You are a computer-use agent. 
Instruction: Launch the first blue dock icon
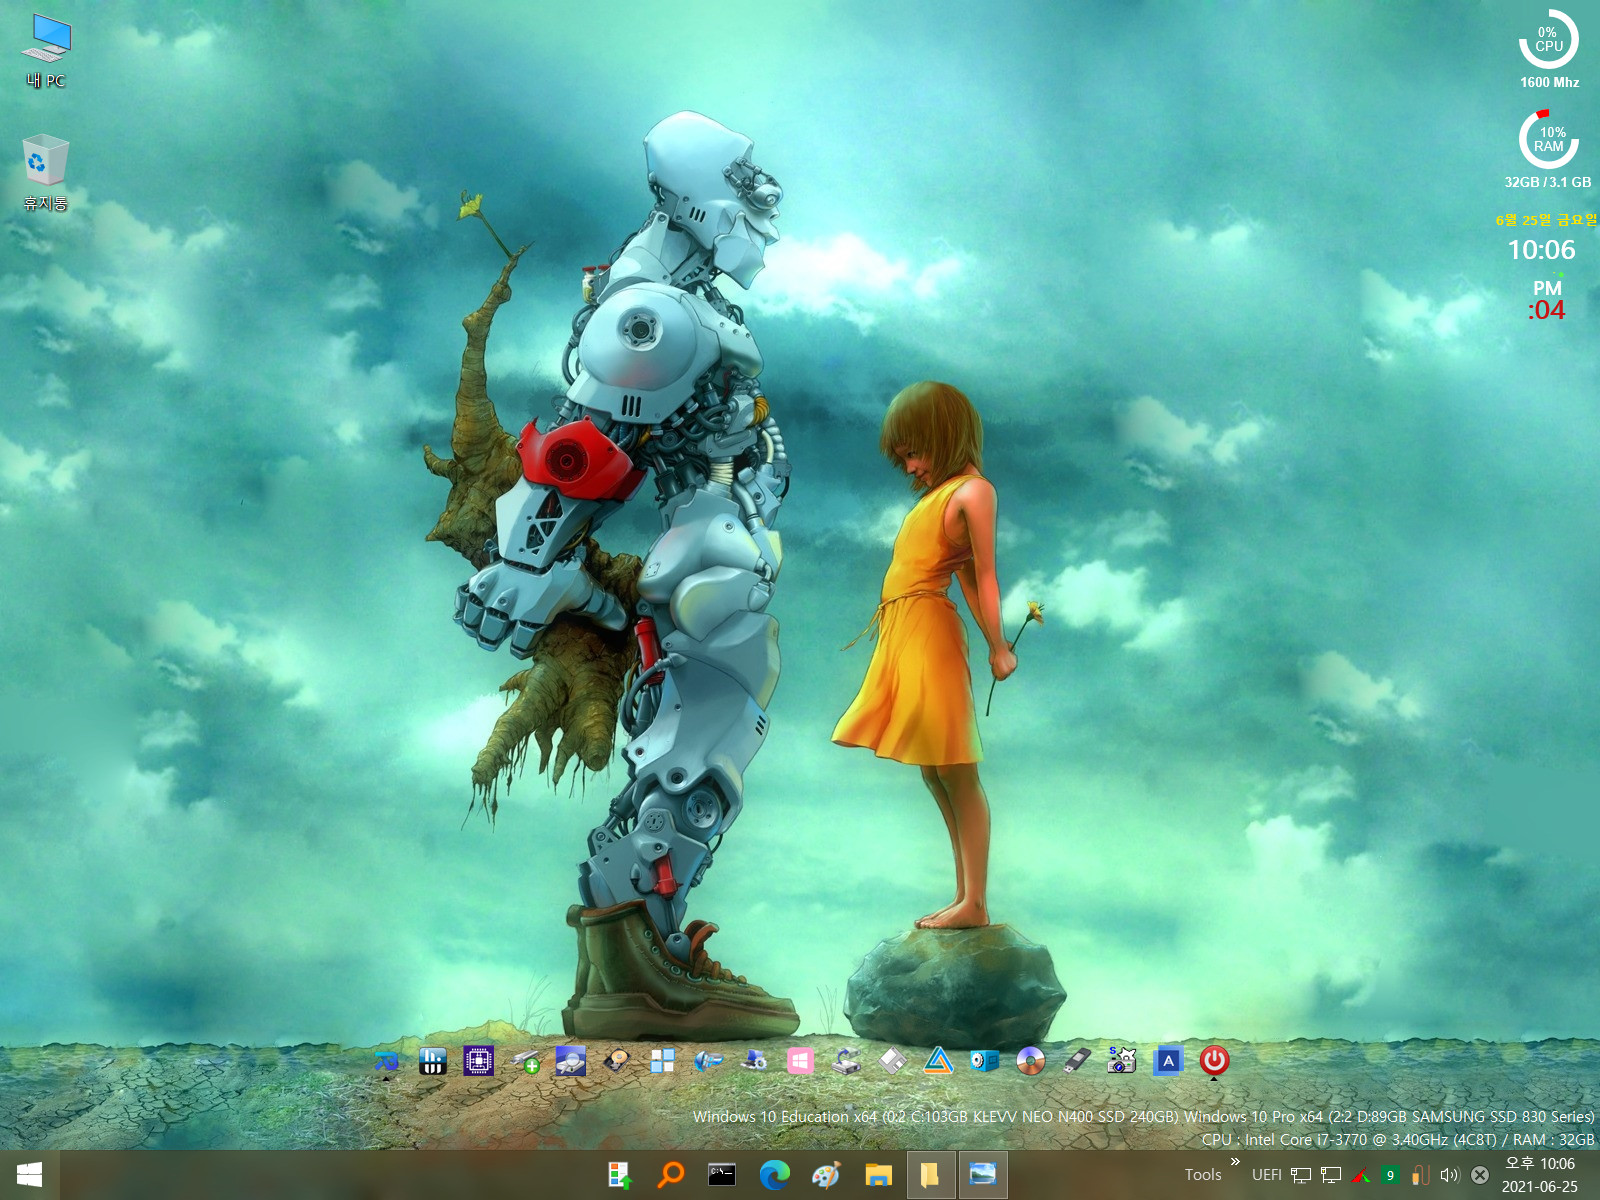(386, 1061)
